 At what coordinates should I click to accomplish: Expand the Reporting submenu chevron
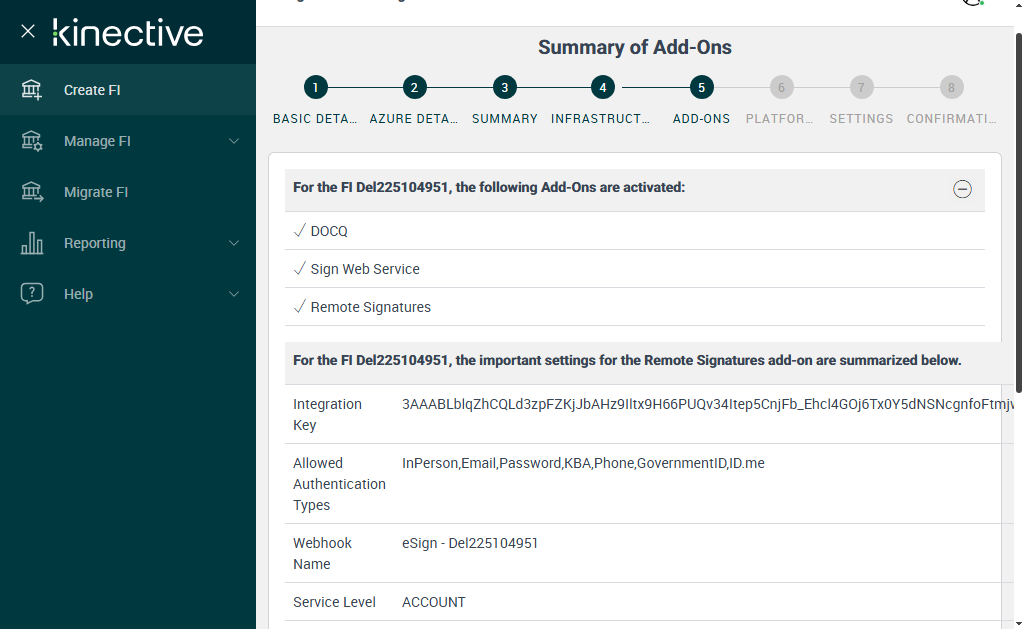tap(234, 243)
